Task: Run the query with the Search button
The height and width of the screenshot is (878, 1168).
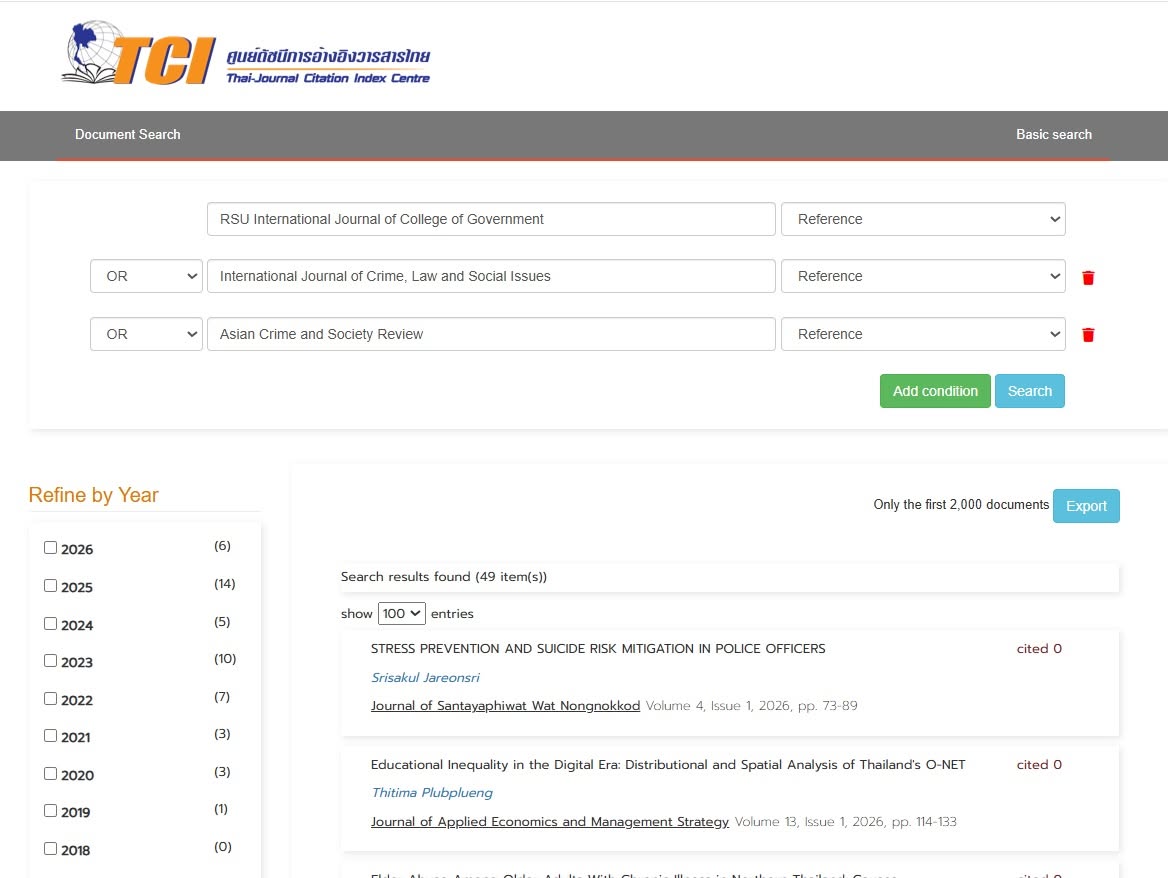Action: click(1029, 391)
